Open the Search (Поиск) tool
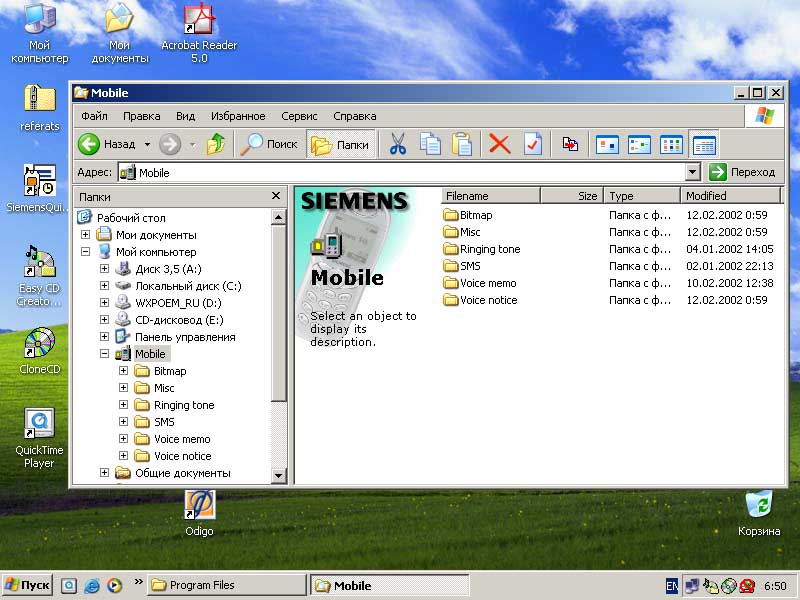Screen dimensions: 800x600 pyautogui.click(x=269, y=144)
